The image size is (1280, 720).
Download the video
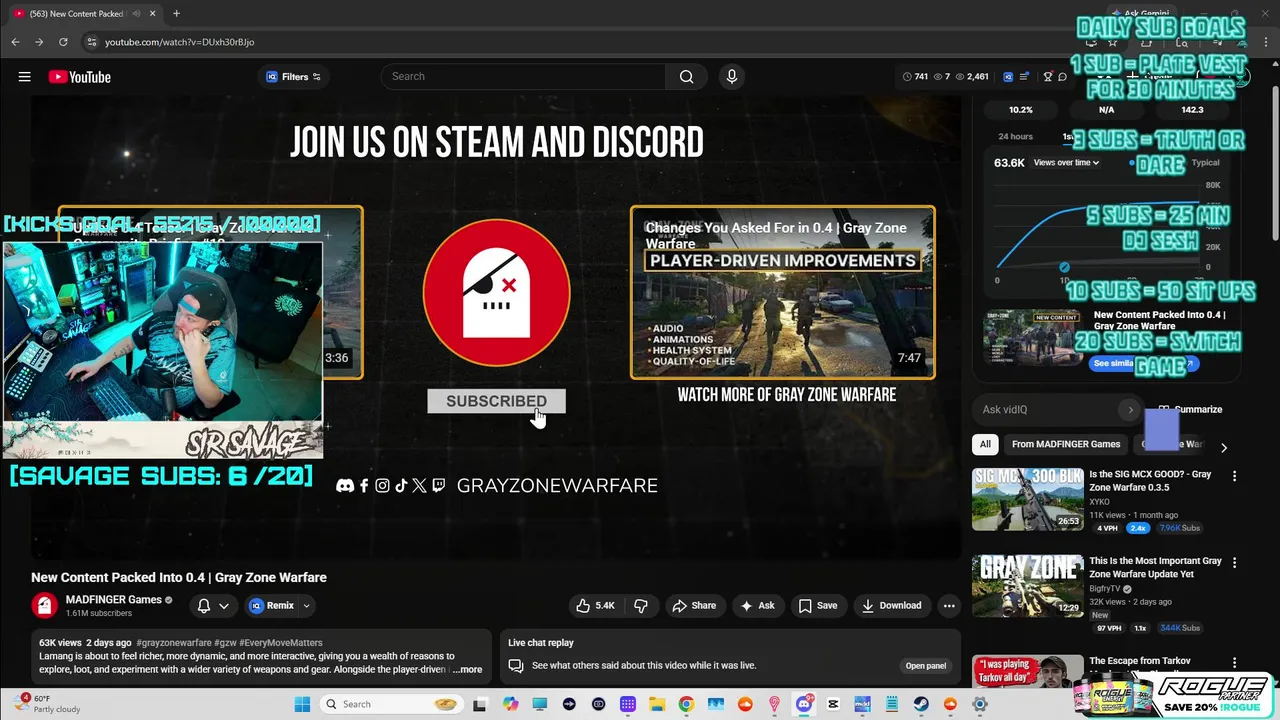click(x=891, y=605)
